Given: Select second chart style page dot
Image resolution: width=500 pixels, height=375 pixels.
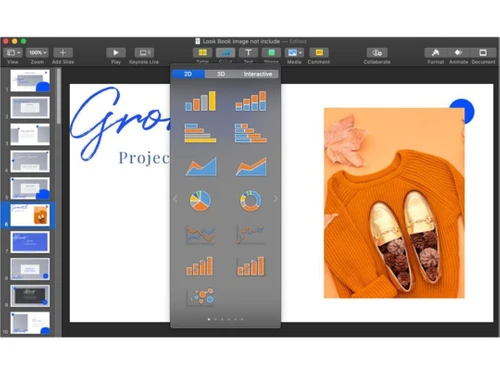Looking at the screenshot, I should point(216,319).
